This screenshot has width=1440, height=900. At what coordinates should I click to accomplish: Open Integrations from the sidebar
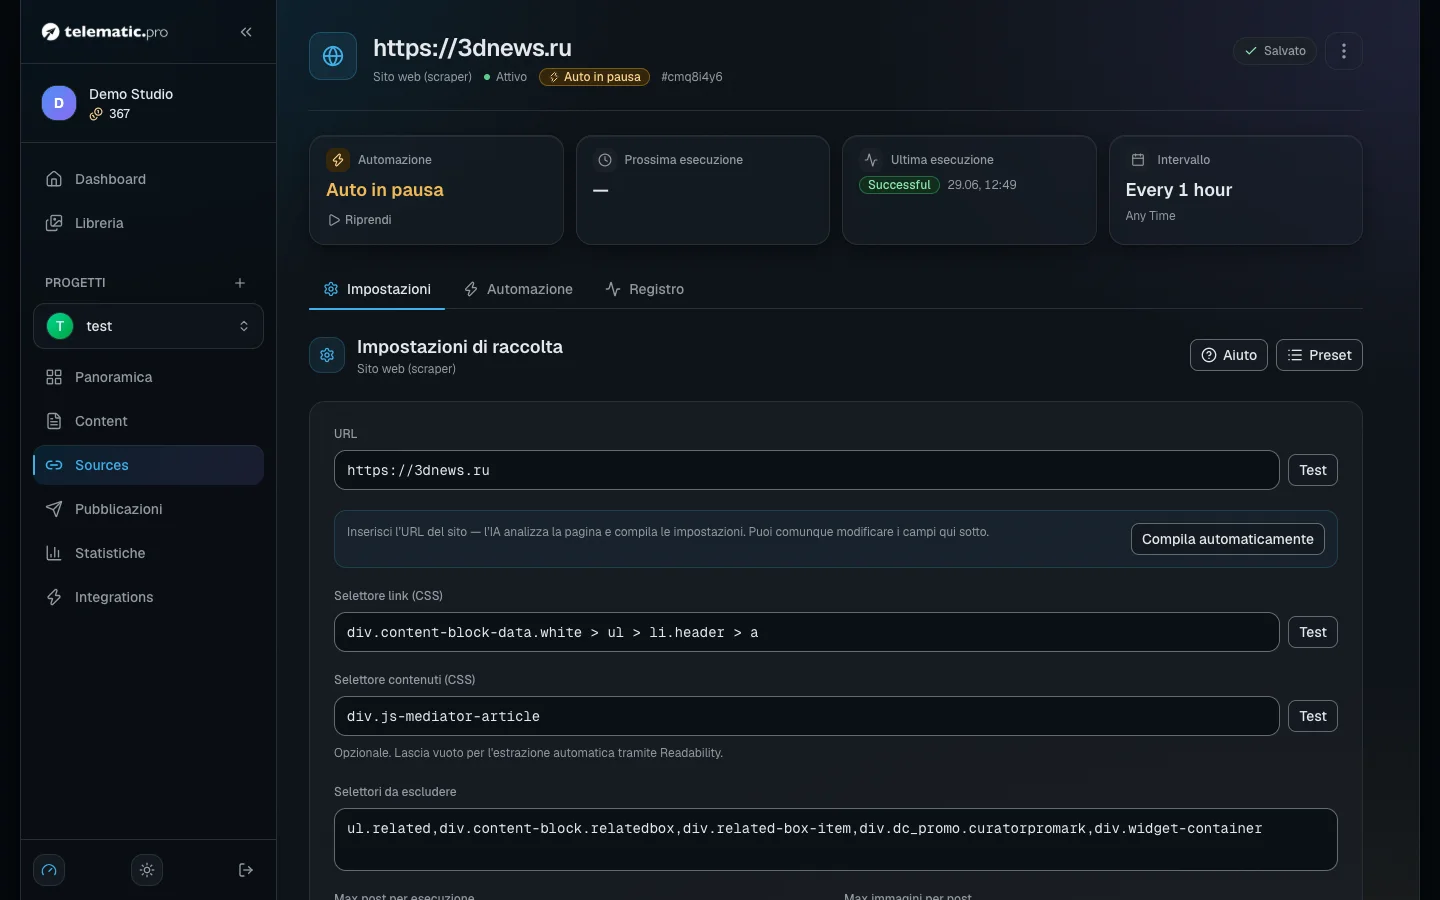pos(148,597)
